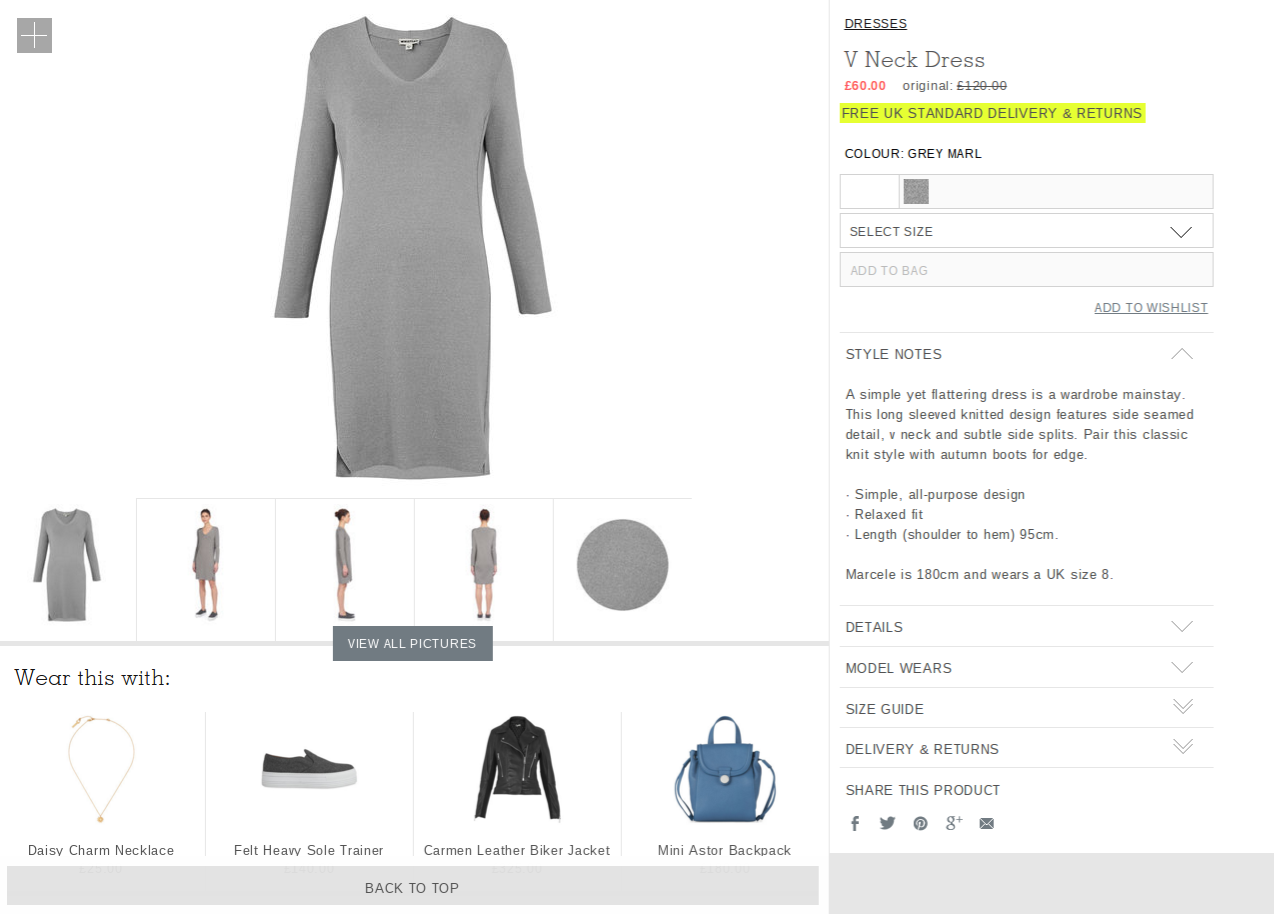Share product on Pinterest
This screenshot has width=1274, height=914.
[920, 823]
